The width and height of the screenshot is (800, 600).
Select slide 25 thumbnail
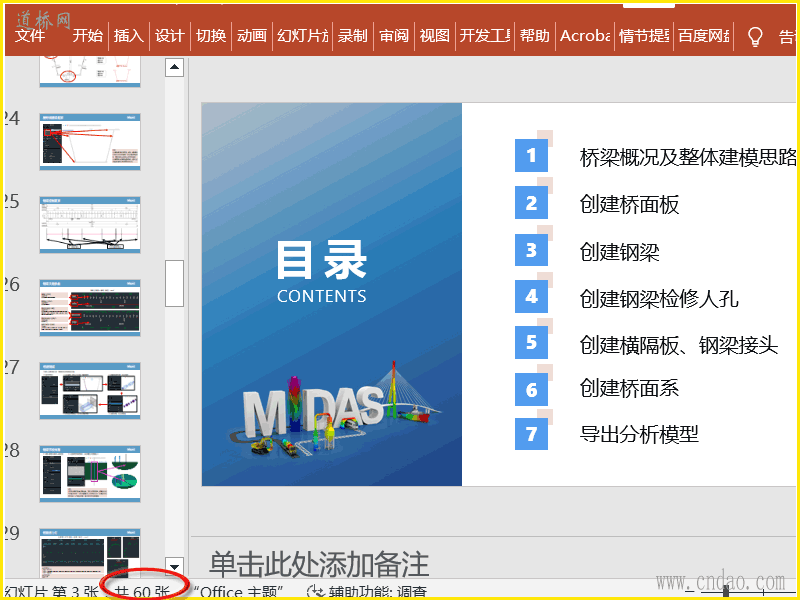click(x=90, y=225)
